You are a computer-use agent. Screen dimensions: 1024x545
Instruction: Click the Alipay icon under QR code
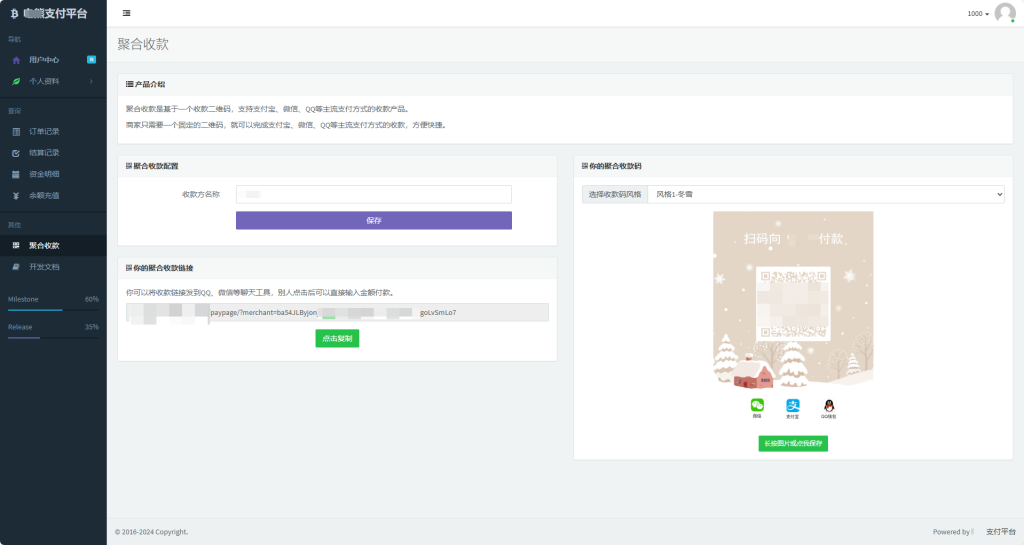tap(792, 405)
